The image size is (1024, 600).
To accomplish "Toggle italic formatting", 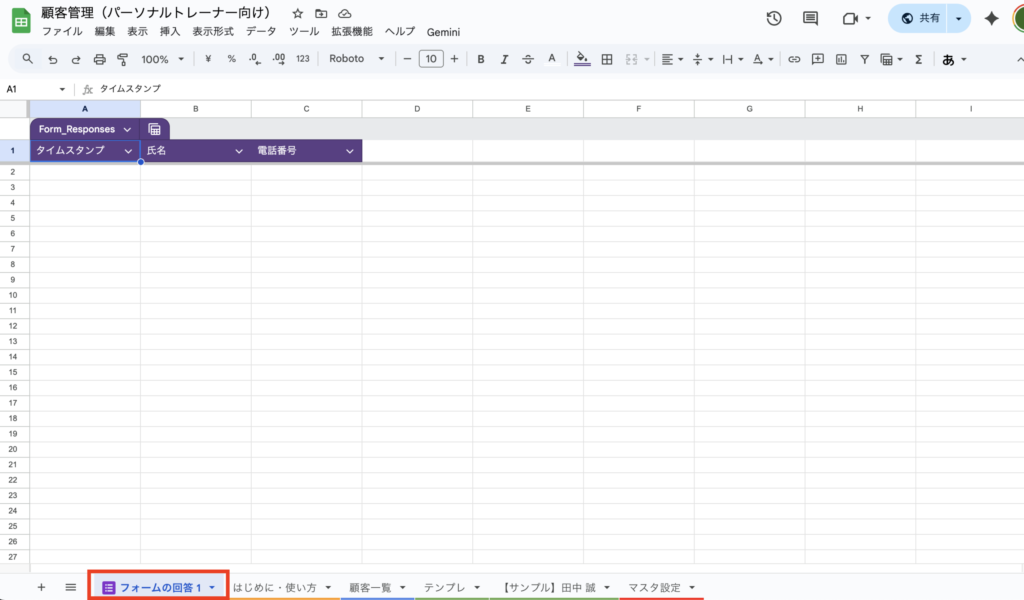I will [x=504, y=59].
